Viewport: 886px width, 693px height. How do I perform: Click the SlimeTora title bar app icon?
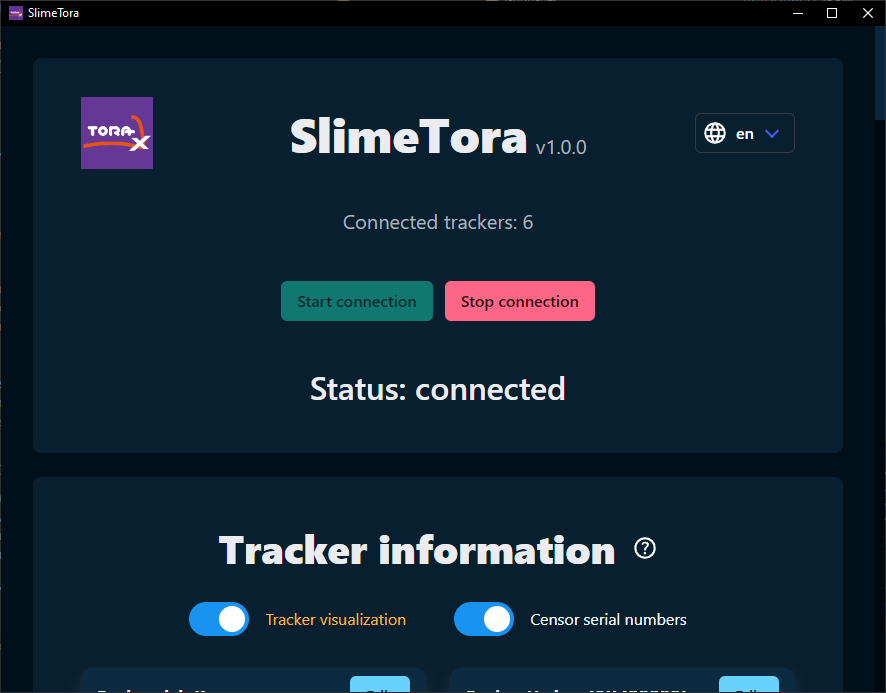pos(16,12)
